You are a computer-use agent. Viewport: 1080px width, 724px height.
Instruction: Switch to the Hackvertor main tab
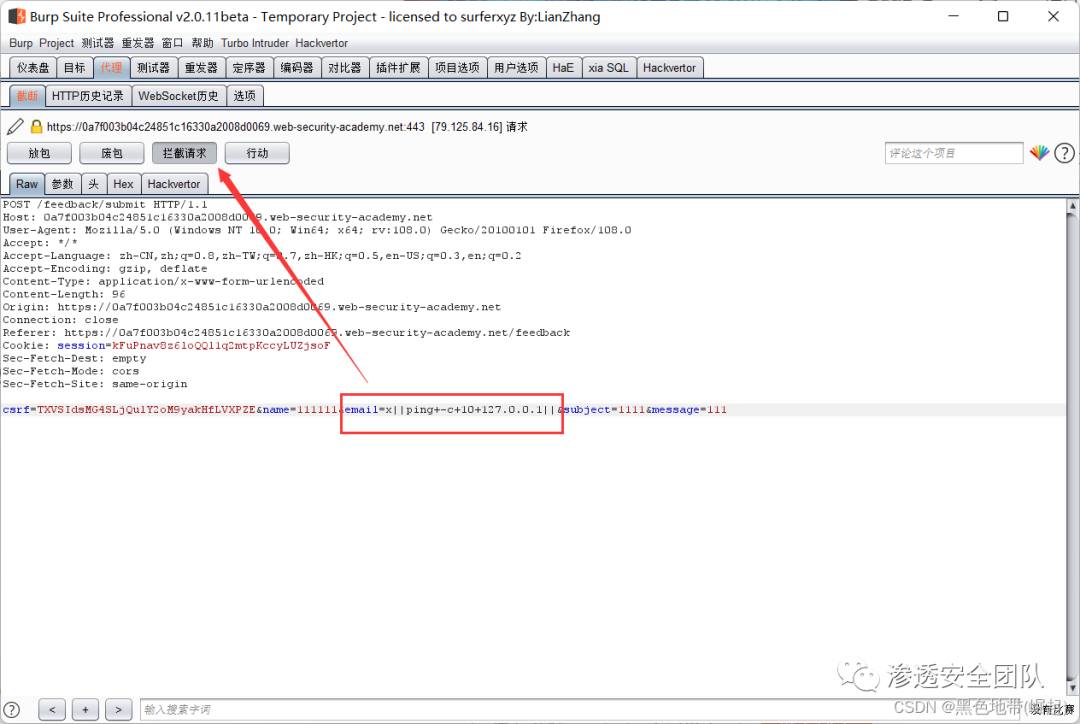pyautogui.click(x=669, y=68)
